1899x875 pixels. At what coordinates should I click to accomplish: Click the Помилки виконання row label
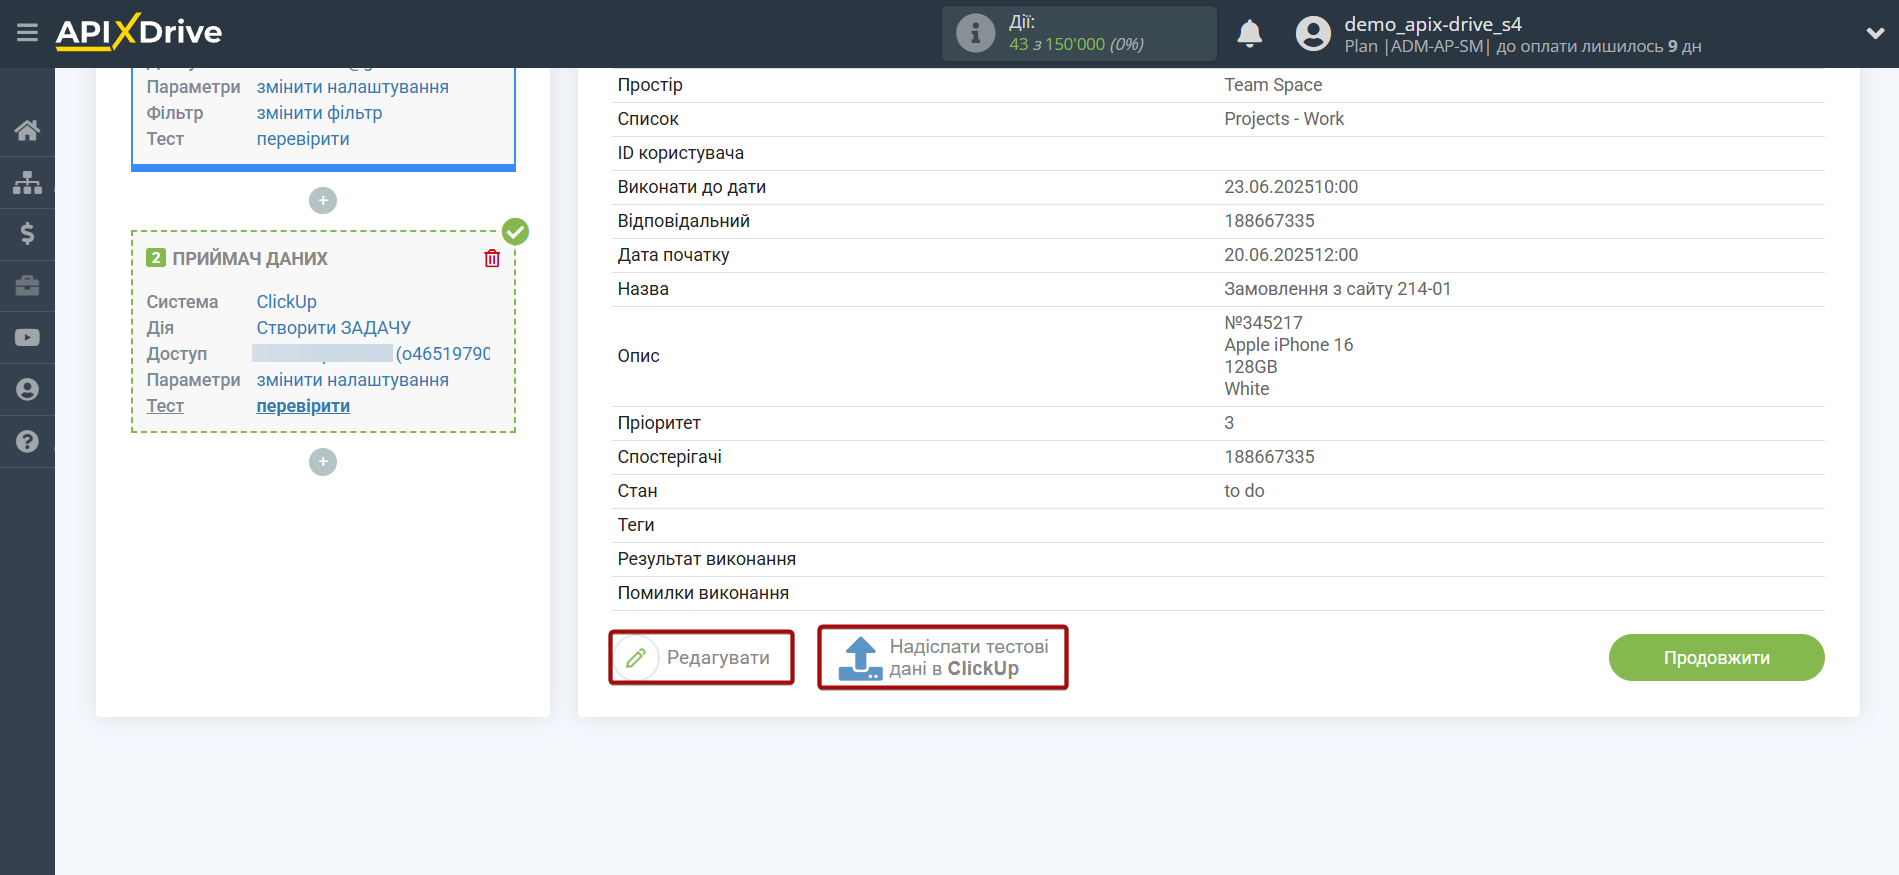(x=703, y=593)
